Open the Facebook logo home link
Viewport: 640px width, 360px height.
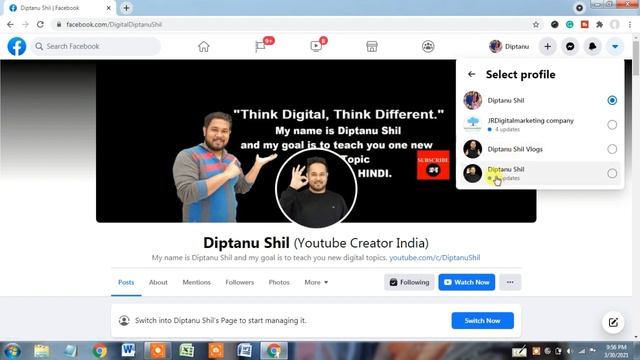(x=17, y=46)
